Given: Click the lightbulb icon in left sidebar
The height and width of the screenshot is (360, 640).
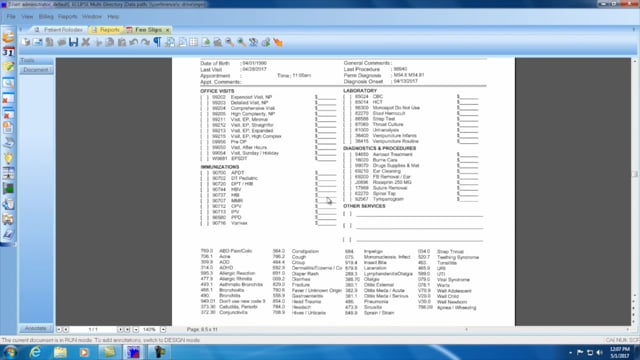Looking at the screenshot, I should [8, 158].
